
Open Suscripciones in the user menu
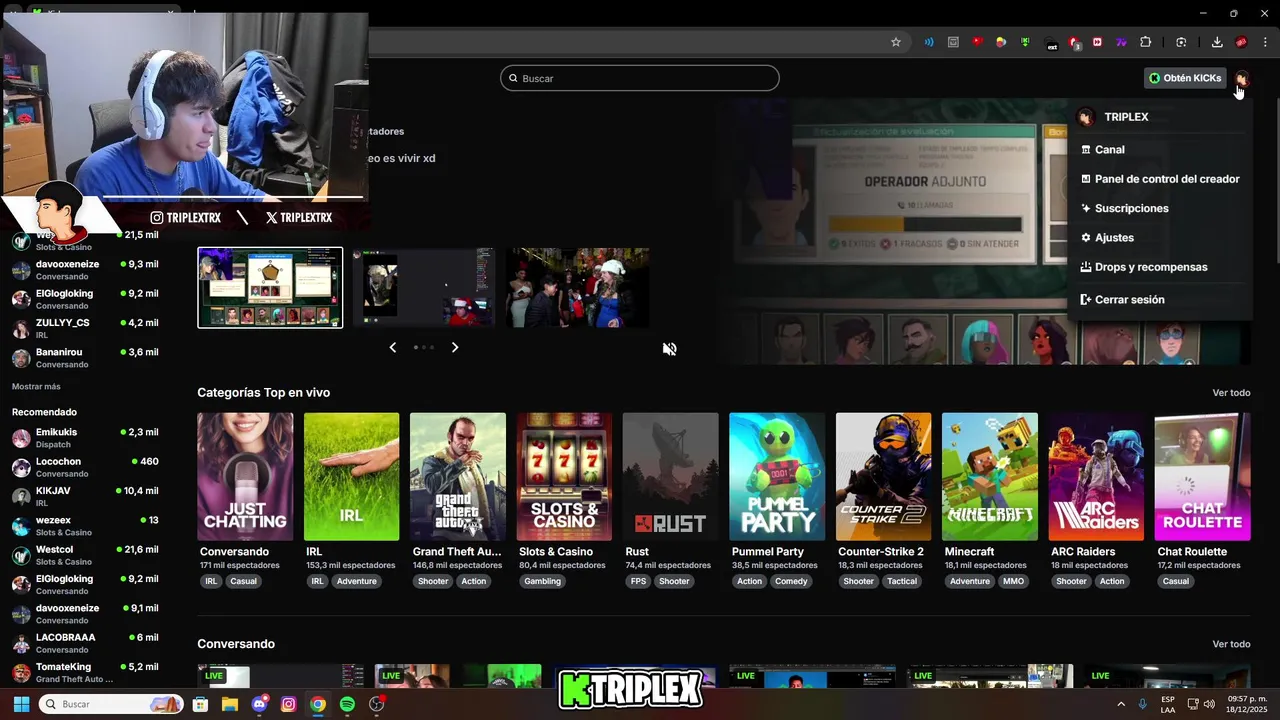point(1160,208)
